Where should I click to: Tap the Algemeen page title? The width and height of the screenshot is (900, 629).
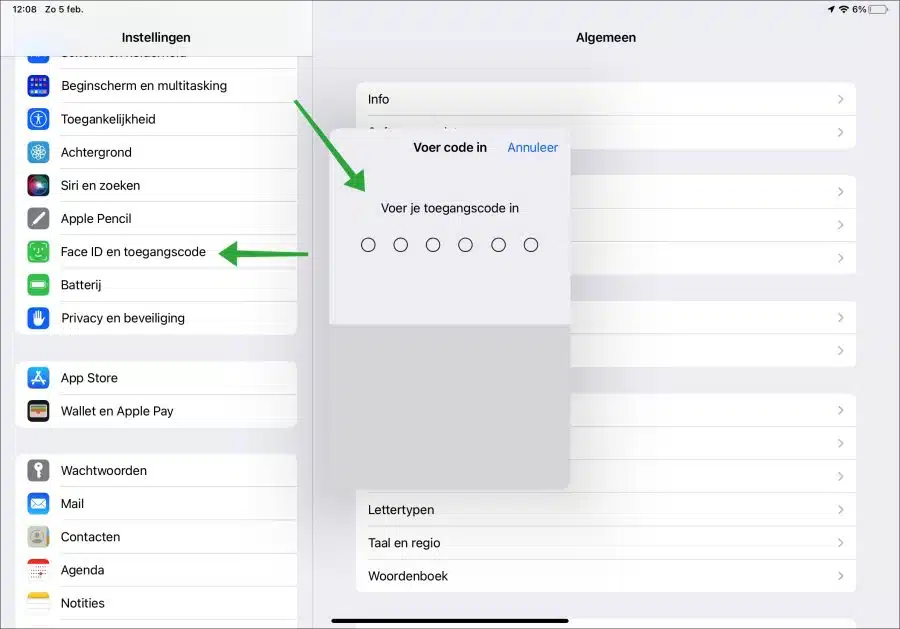pyautogui.click(x=606, y=37)
